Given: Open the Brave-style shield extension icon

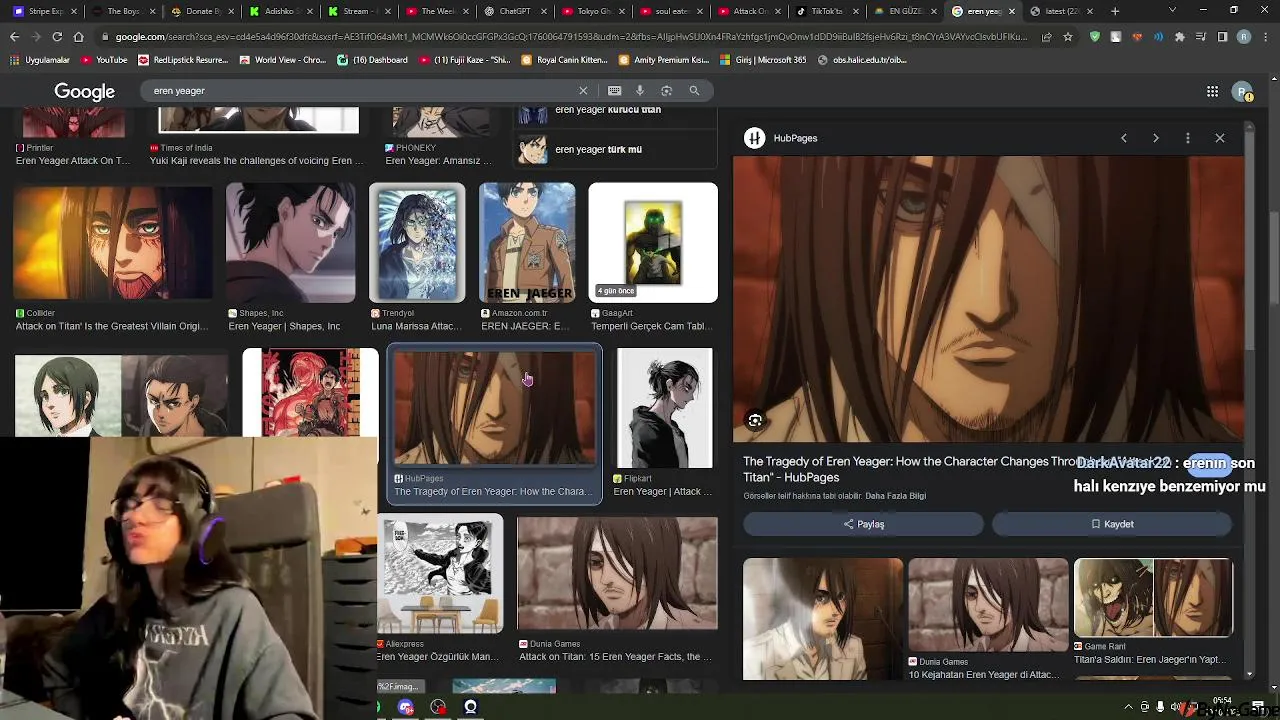Looking at the screenshot, I should click(1095, 37).
